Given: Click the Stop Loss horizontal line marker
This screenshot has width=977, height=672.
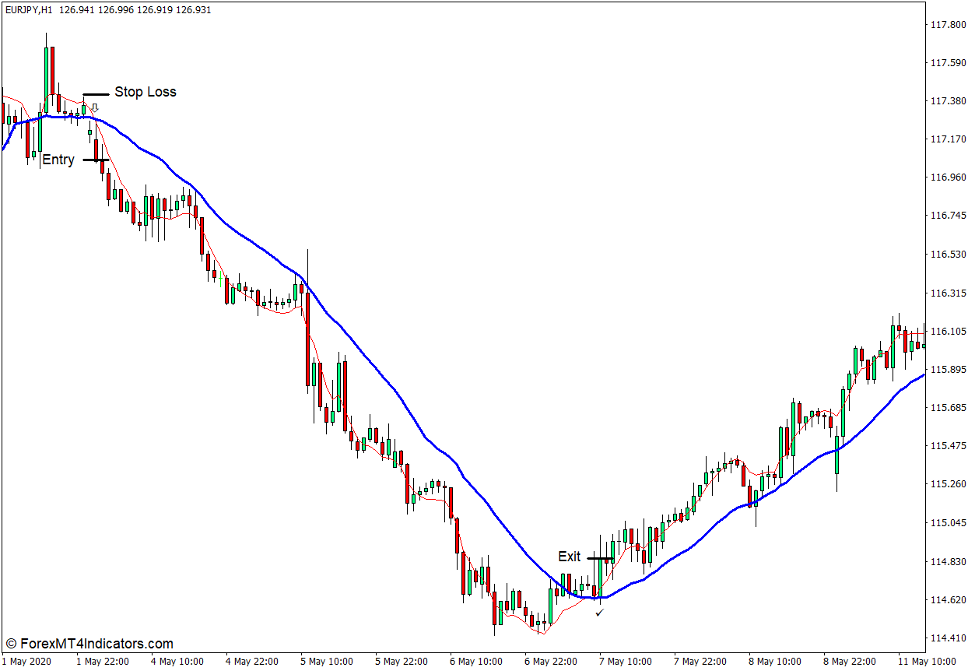Looking at the screenshot, I should 97,94.
